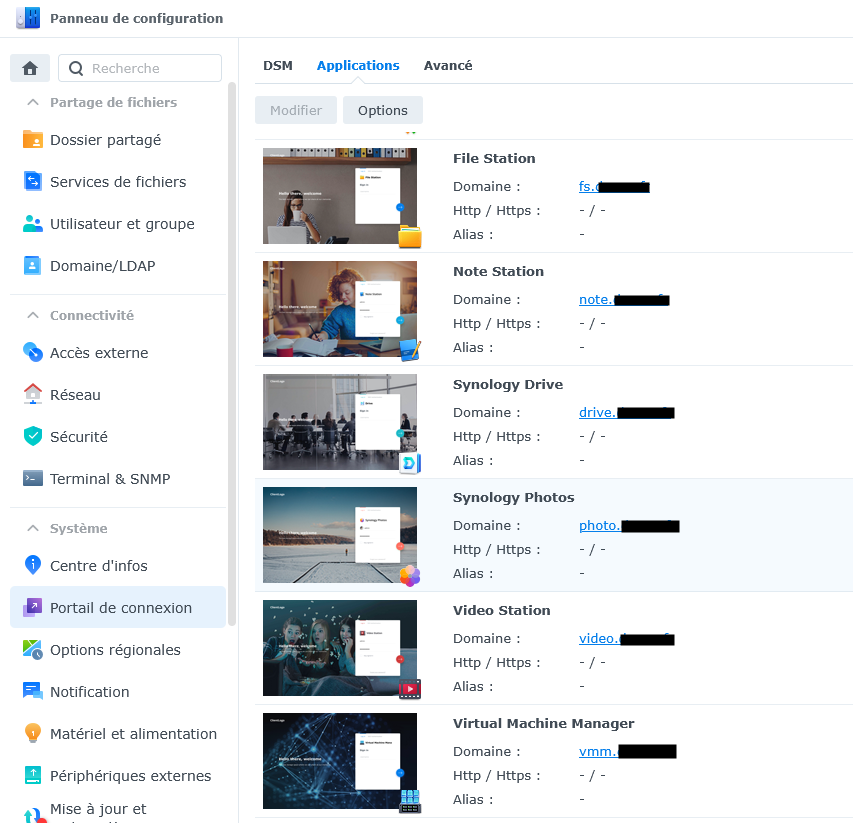Select File Station login thumbnail
853x823 pixels.
[x=339, y=196]
